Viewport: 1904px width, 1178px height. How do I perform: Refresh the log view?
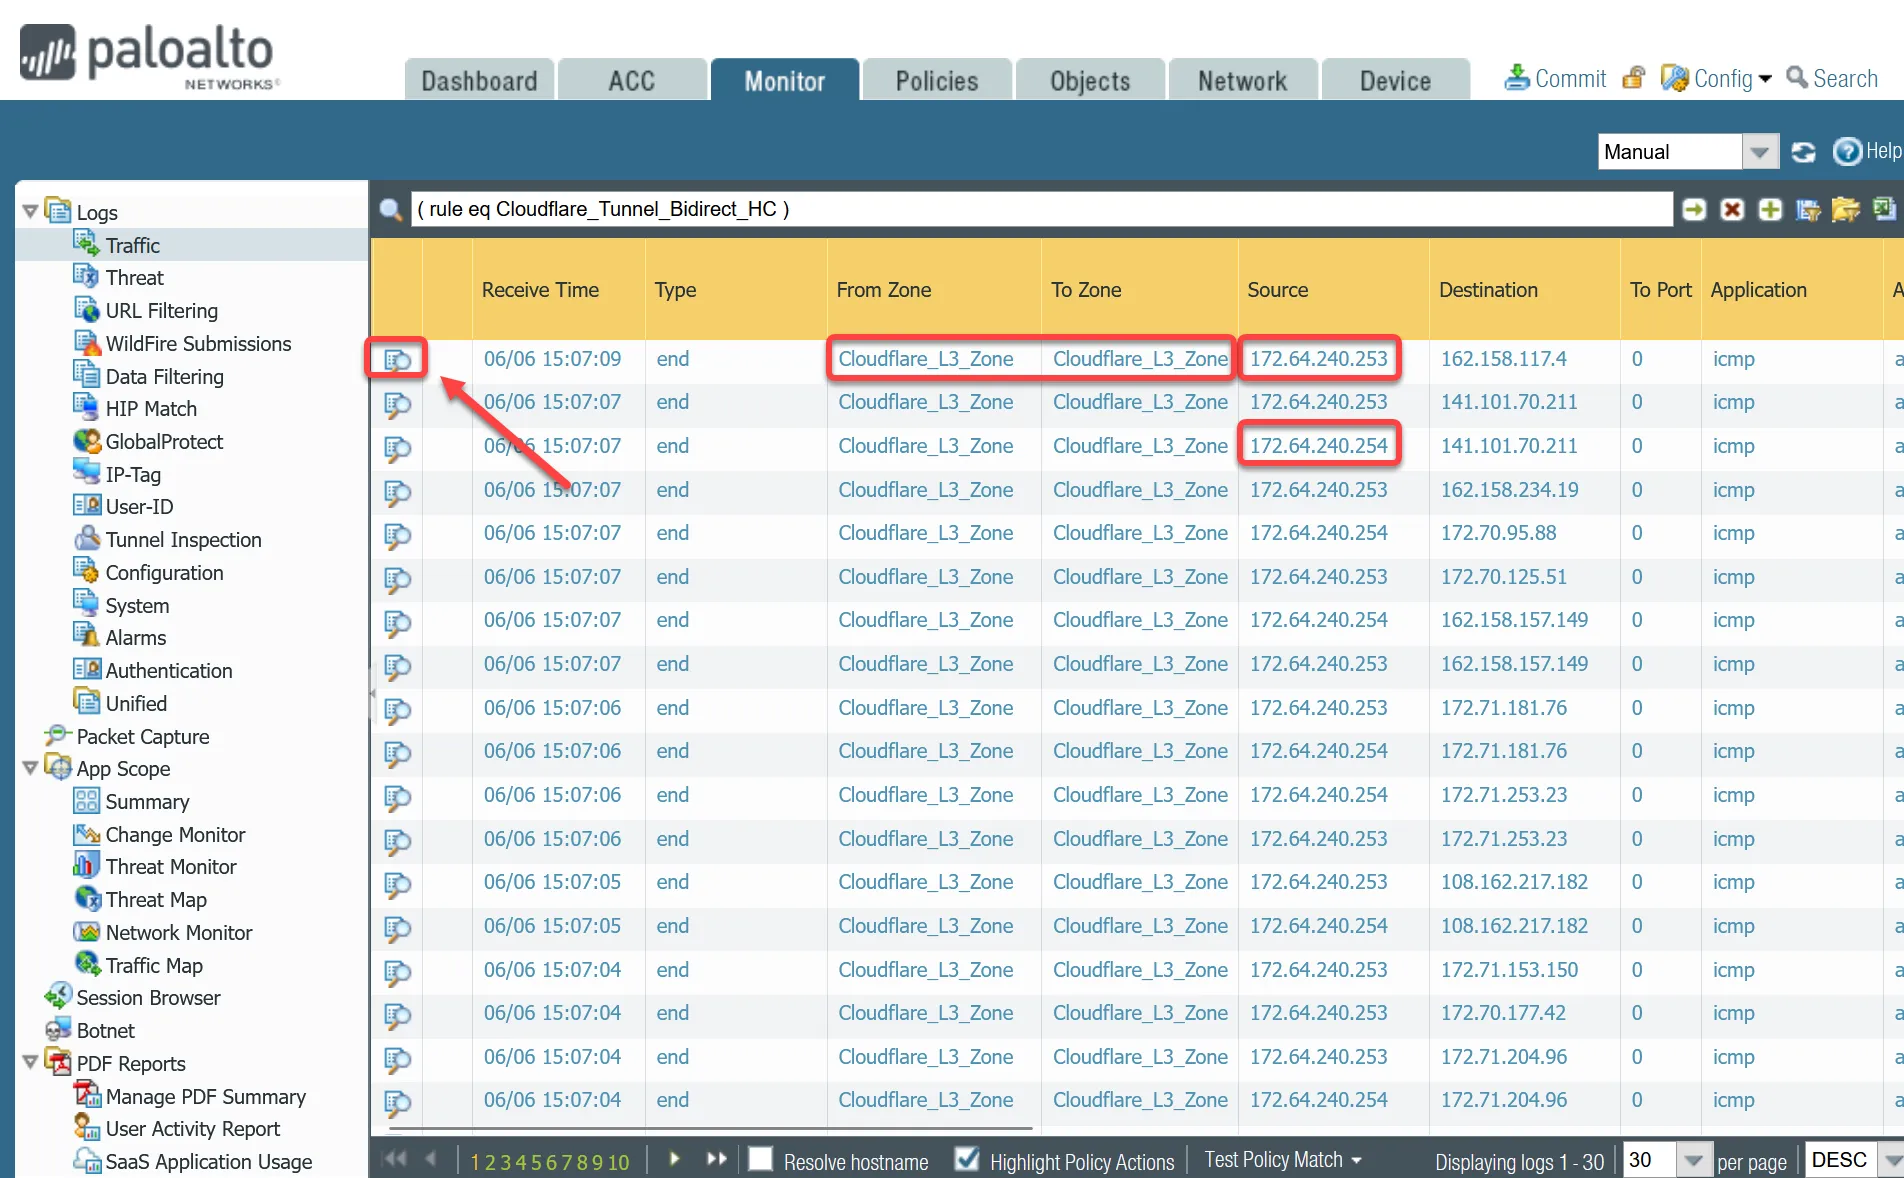pyautogui.click(x=1804, y=152)
